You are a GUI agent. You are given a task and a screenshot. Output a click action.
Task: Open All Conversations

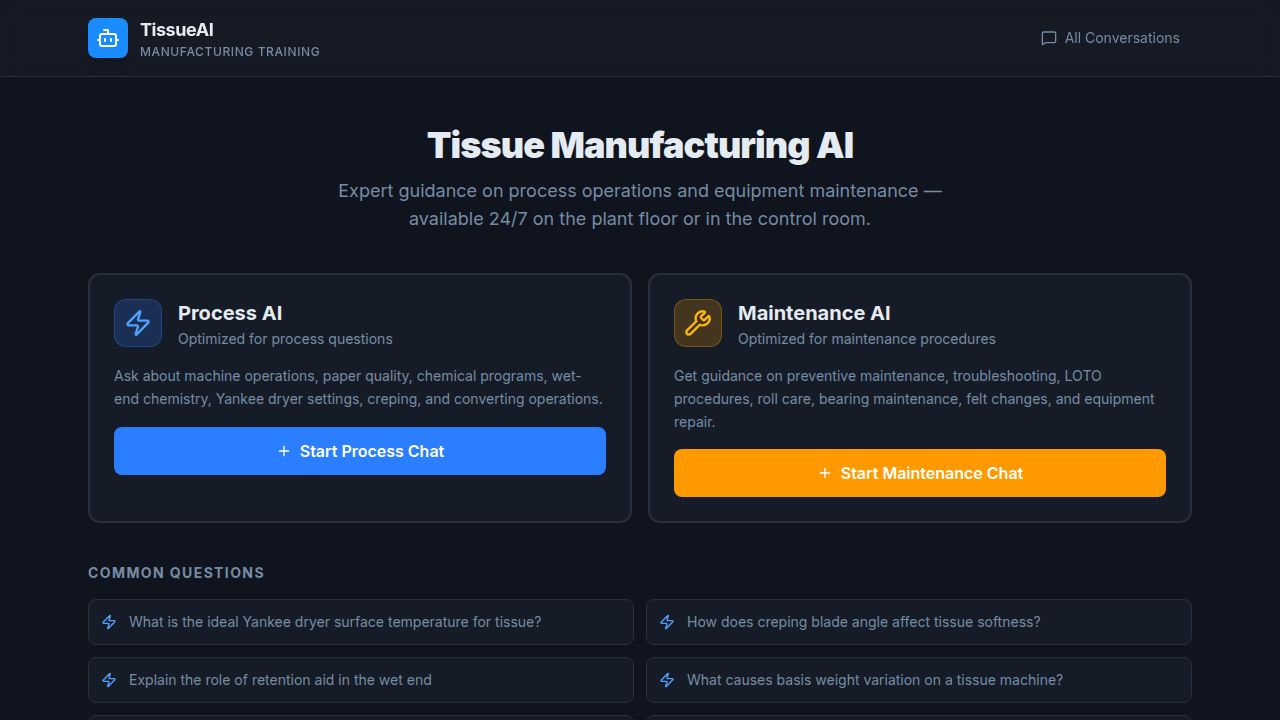click(1110, 38)
